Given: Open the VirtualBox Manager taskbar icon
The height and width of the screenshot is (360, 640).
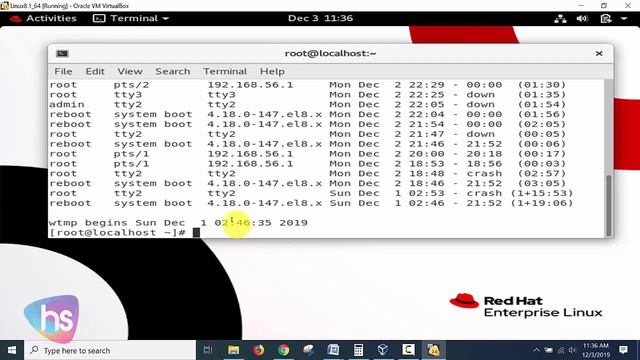Looking at the screenshot, I should coord(383,350).
